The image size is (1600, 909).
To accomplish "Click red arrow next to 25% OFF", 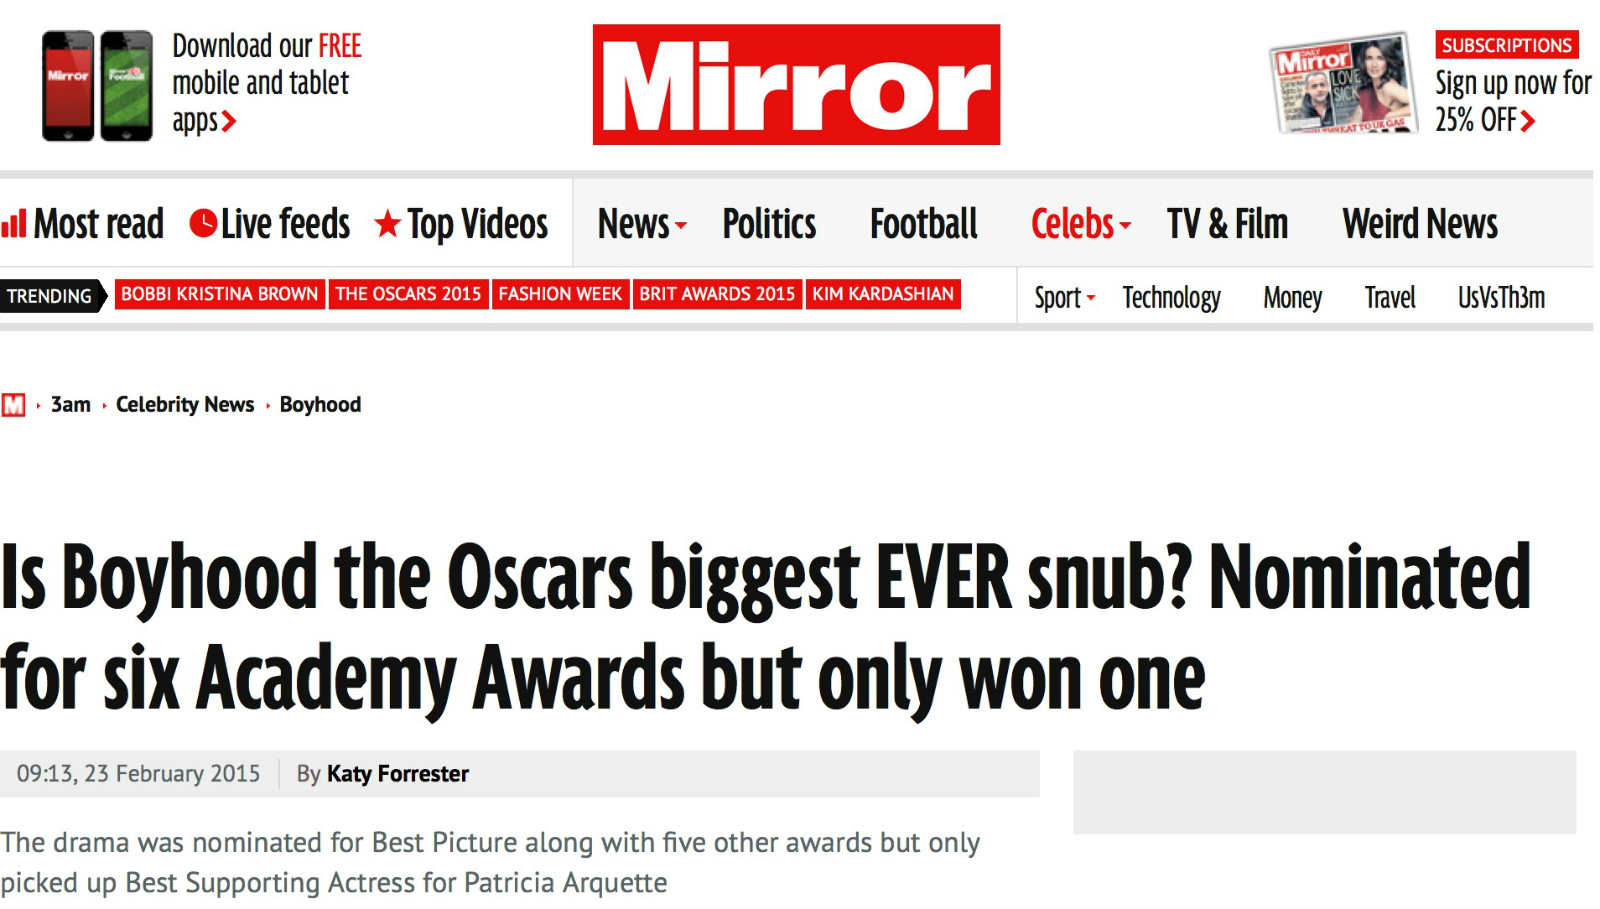I will (x=1527, y=121).
